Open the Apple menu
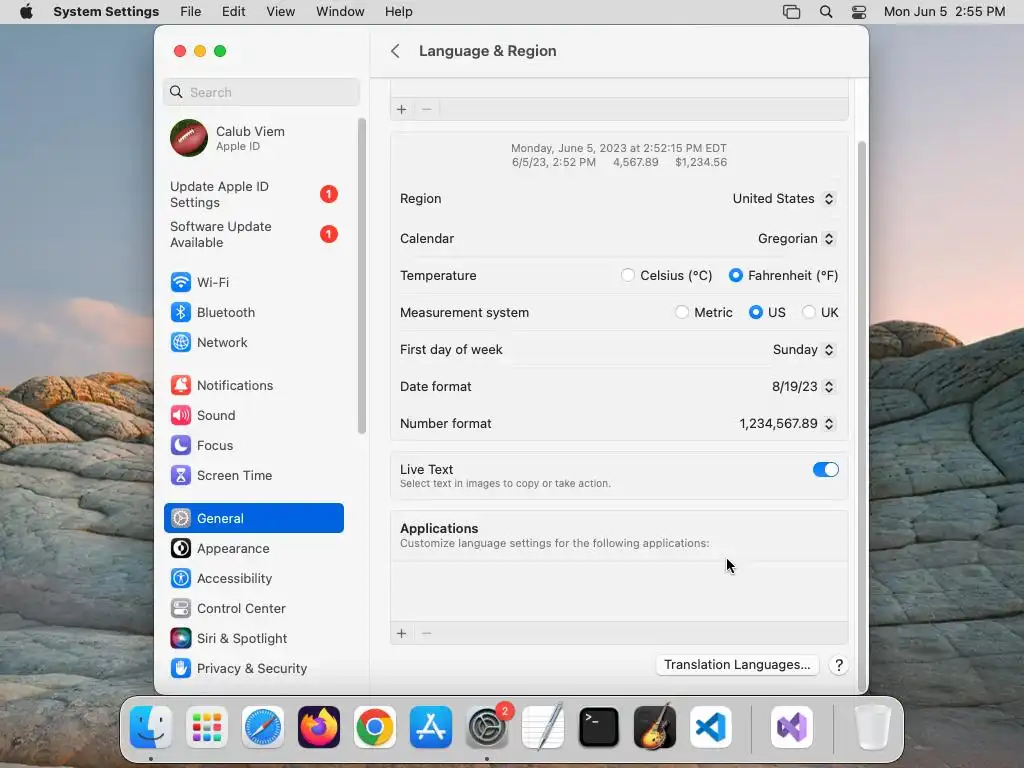1024x768 pixels. tap(26, 12)
